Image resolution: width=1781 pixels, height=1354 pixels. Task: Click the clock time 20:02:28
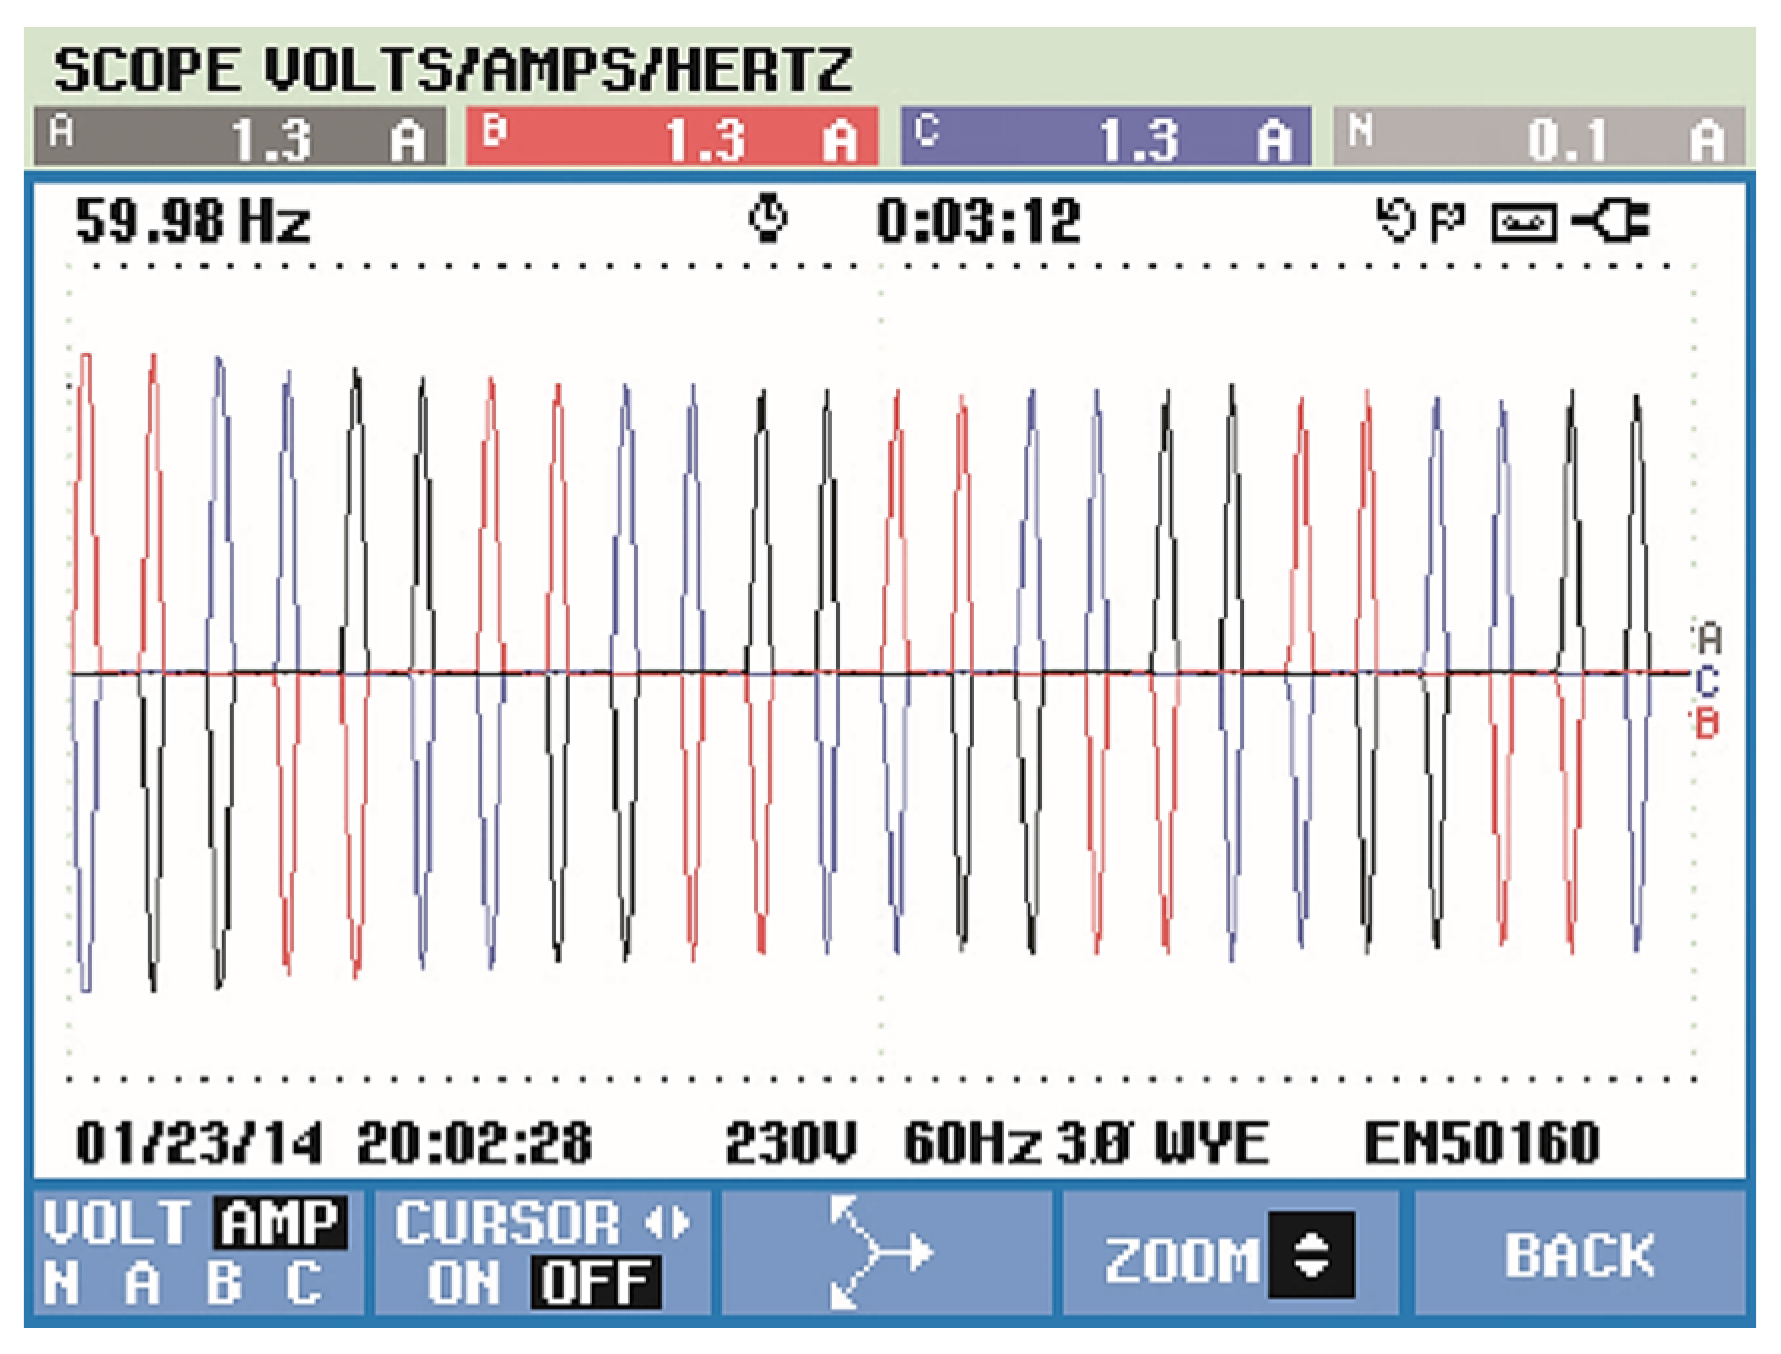point(474,1143)
